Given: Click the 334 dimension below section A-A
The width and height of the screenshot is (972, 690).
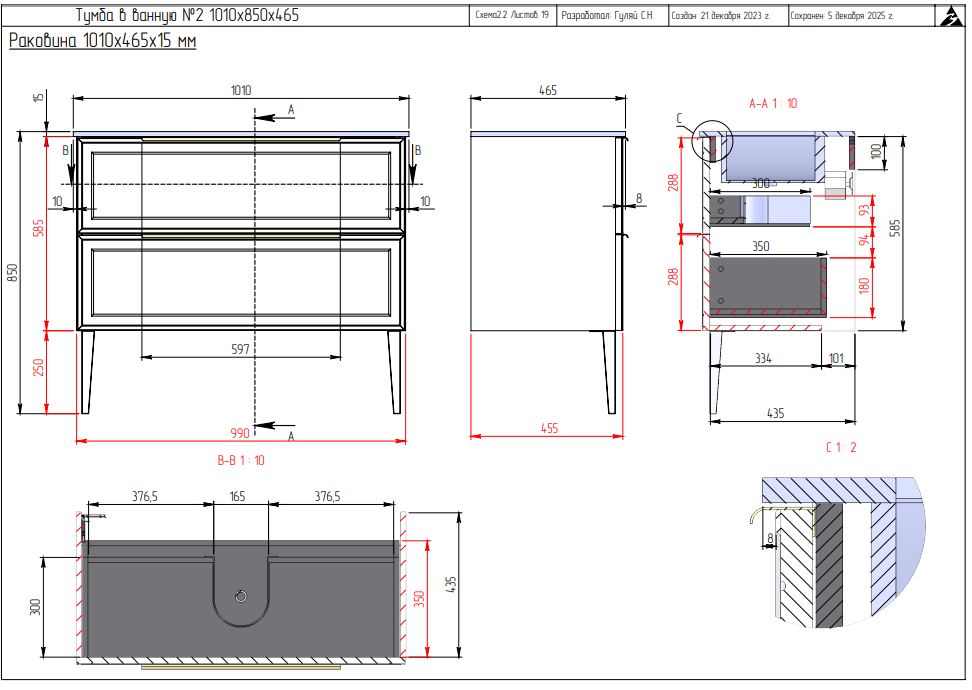Looking at the screenshot, I should pyautogui.click(x=763, y=358).
